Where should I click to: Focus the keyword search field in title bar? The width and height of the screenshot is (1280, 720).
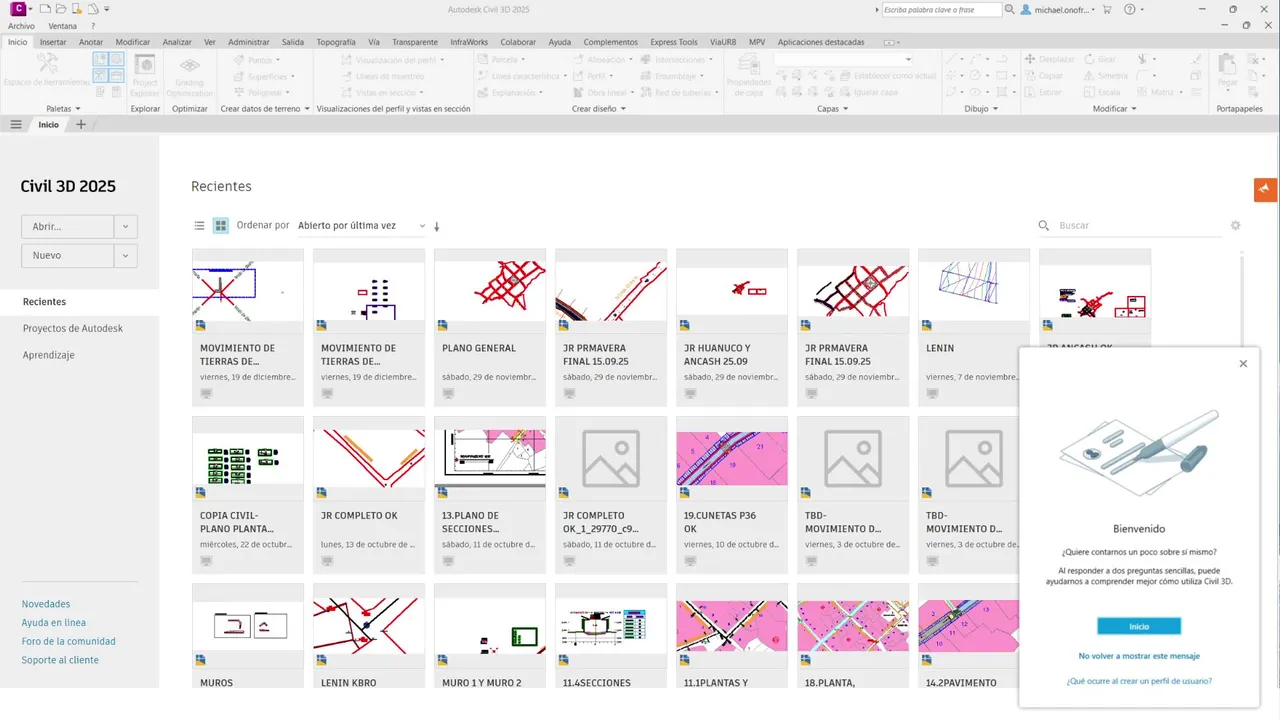(941, 9)
